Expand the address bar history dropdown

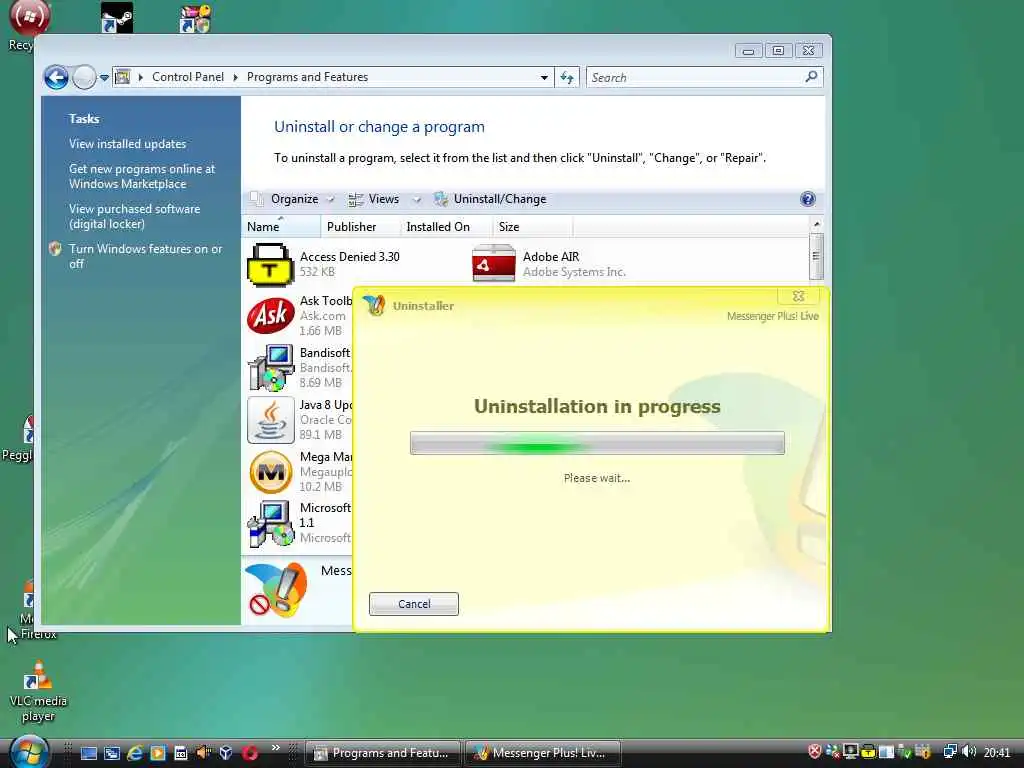pyautogui.click(x=544, y=78)
